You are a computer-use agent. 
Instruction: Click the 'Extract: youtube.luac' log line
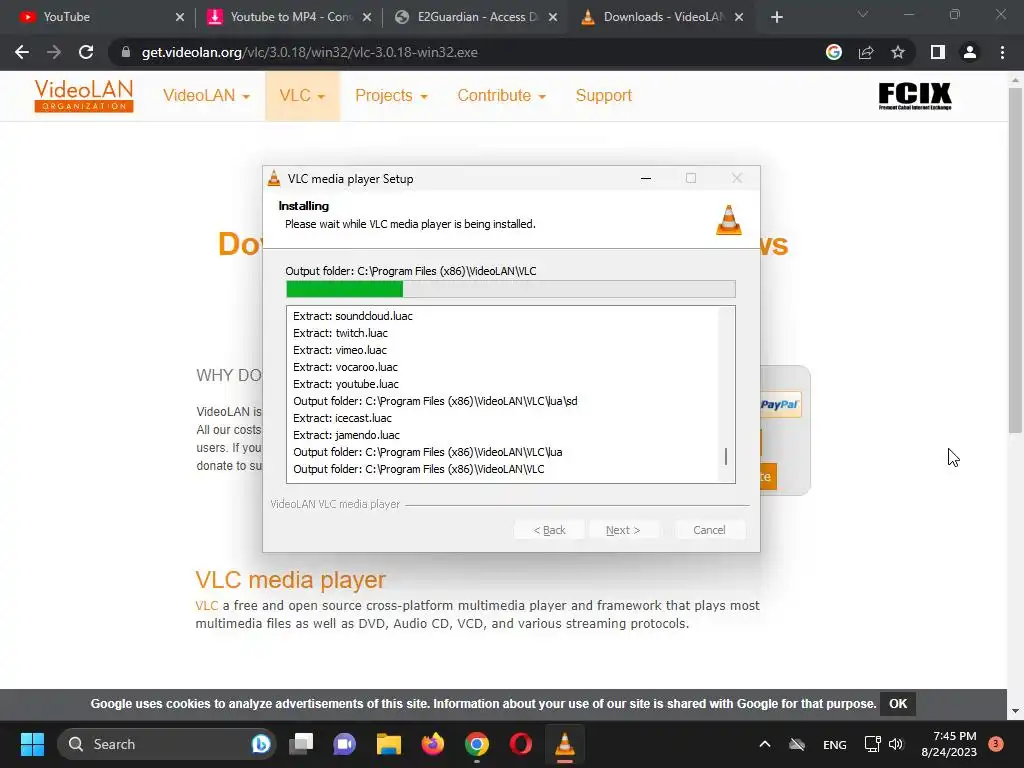point(345,384)
